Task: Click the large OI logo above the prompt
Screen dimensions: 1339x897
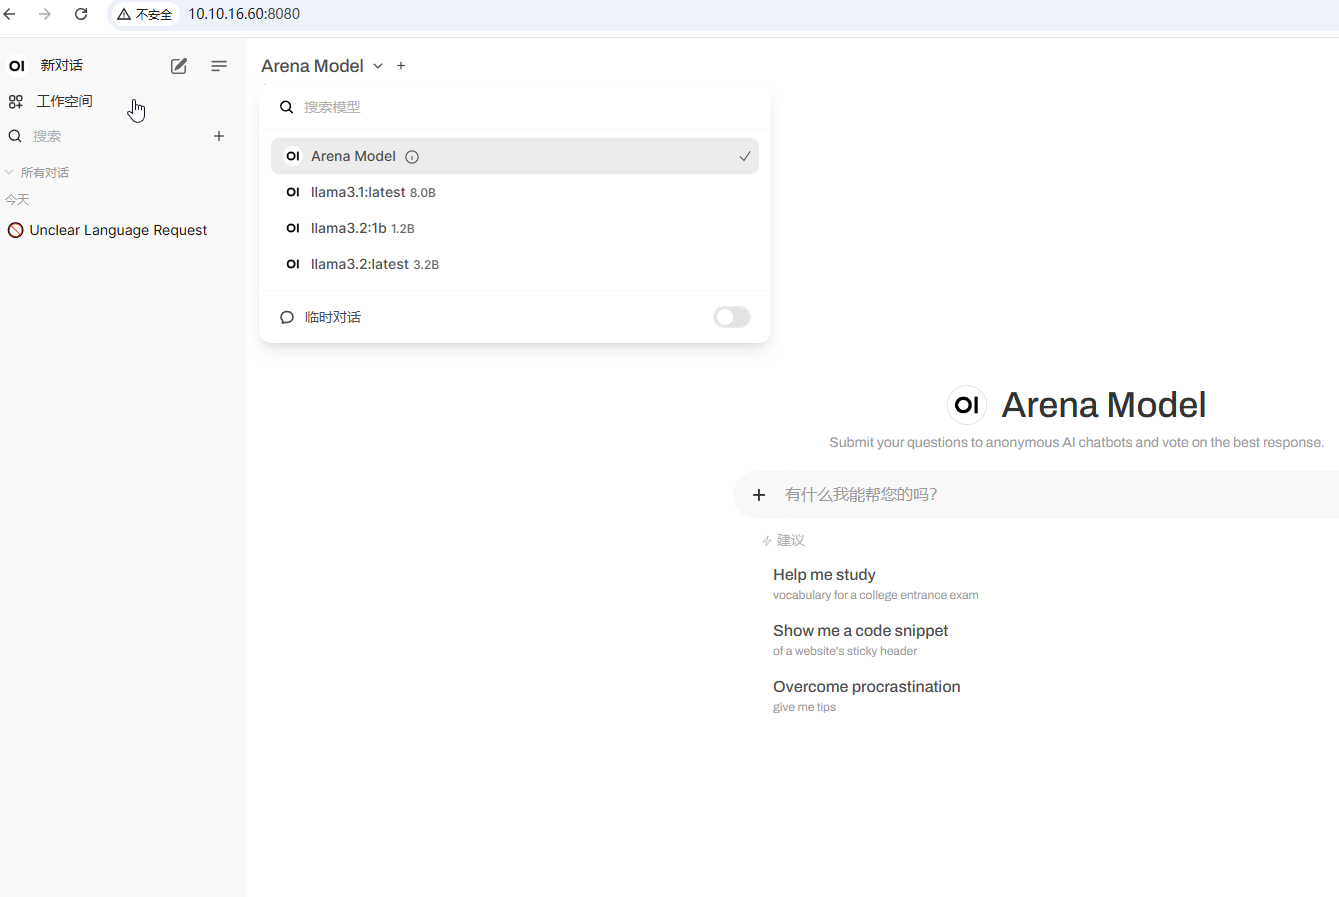Action: (967, 405)
